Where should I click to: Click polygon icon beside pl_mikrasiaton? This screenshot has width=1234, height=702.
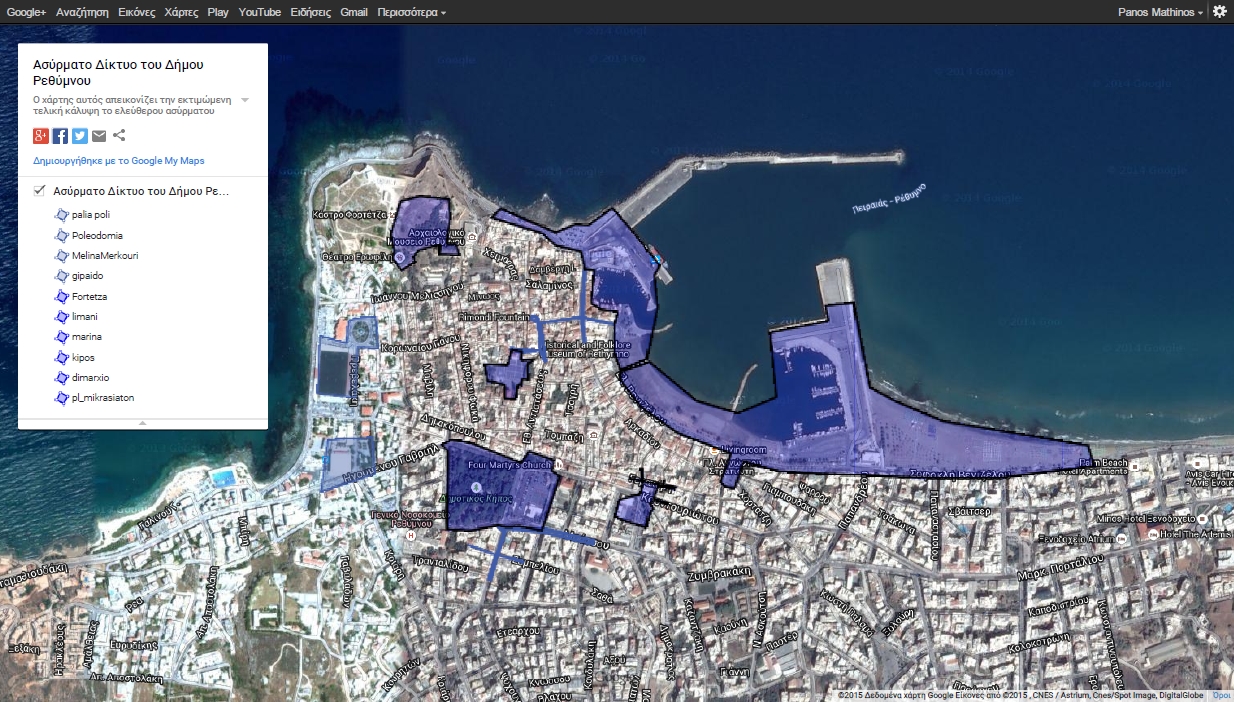click(x=61, y=398)
